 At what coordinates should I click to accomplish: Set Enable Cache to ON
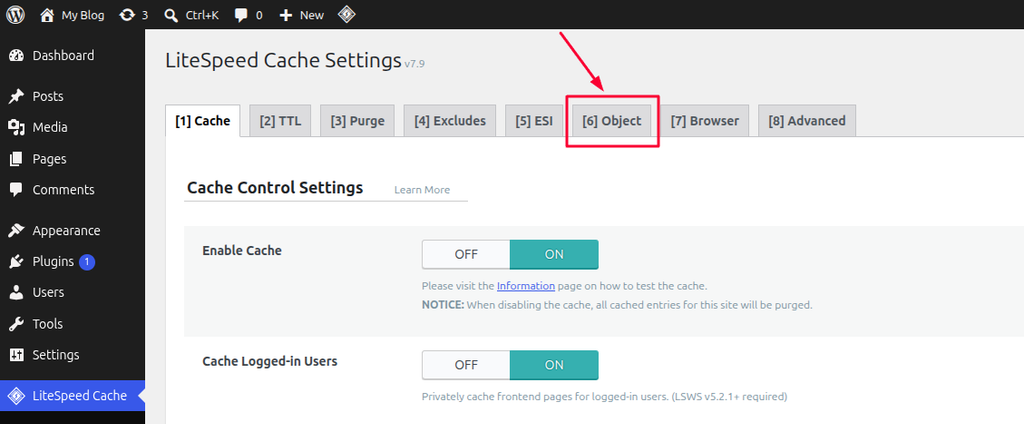click(554, 255)
